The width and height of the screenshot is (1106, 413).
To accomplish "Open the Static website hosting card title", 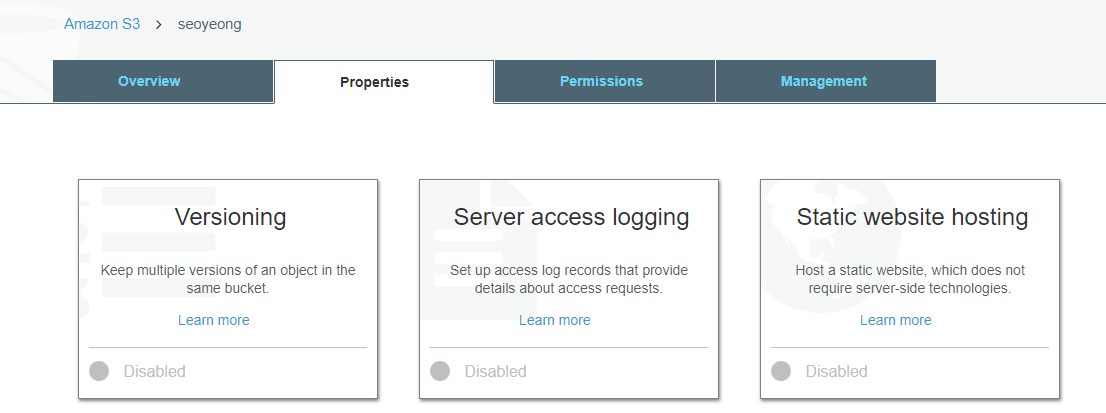I will 912,217.
